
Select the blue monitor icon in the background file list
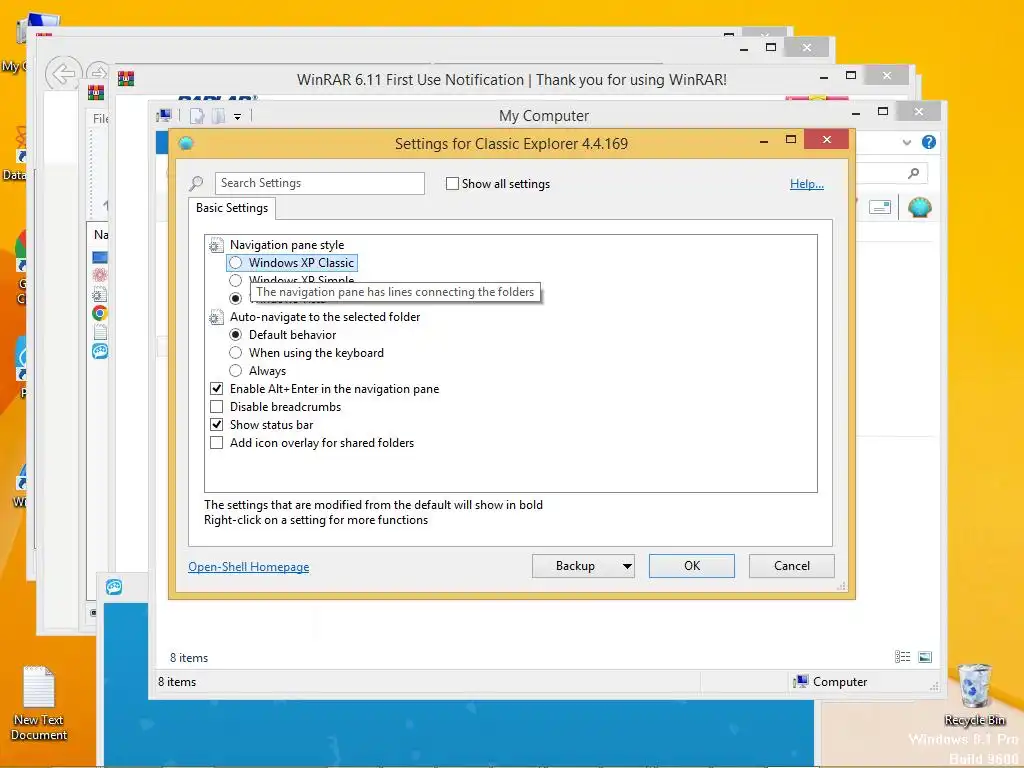click(100, 257)
